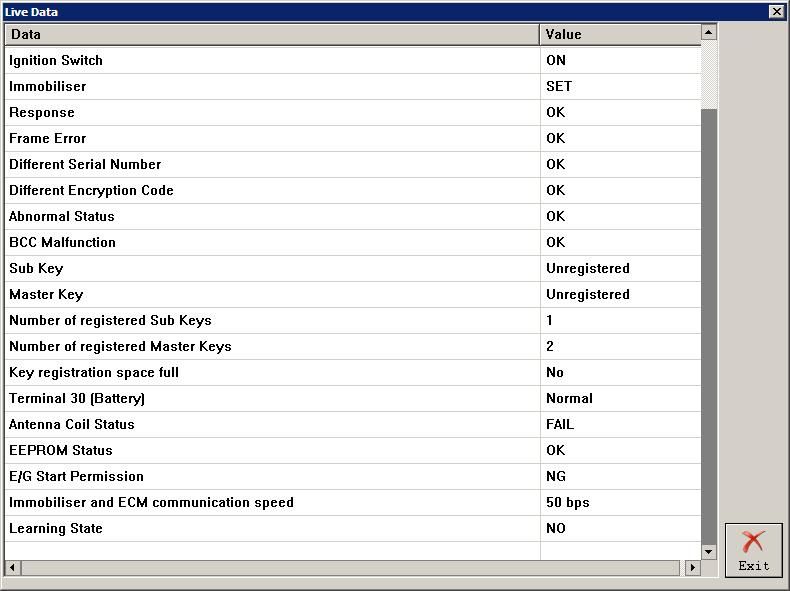Click the OK value of BCC Malfunction
The image size is (790, 591).
click(555, 242)
